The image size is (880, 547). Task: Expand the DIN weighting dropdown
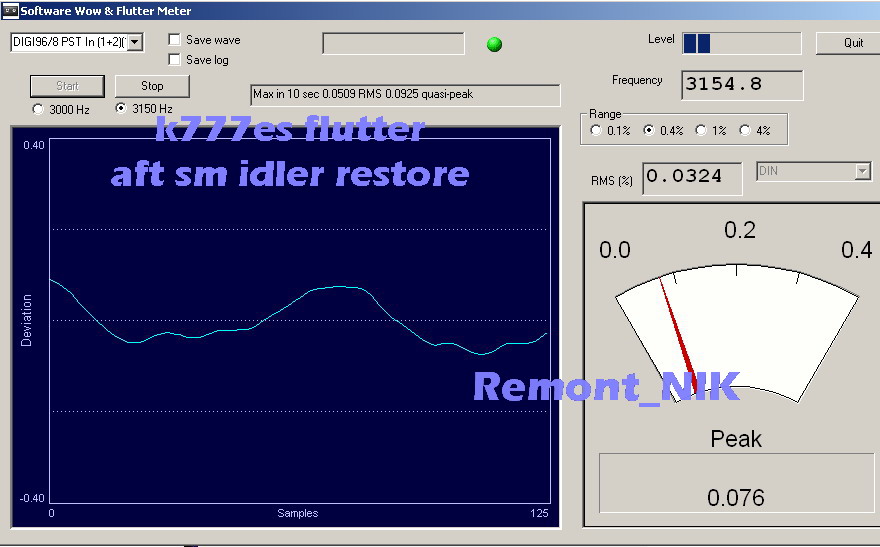[863, 172]
